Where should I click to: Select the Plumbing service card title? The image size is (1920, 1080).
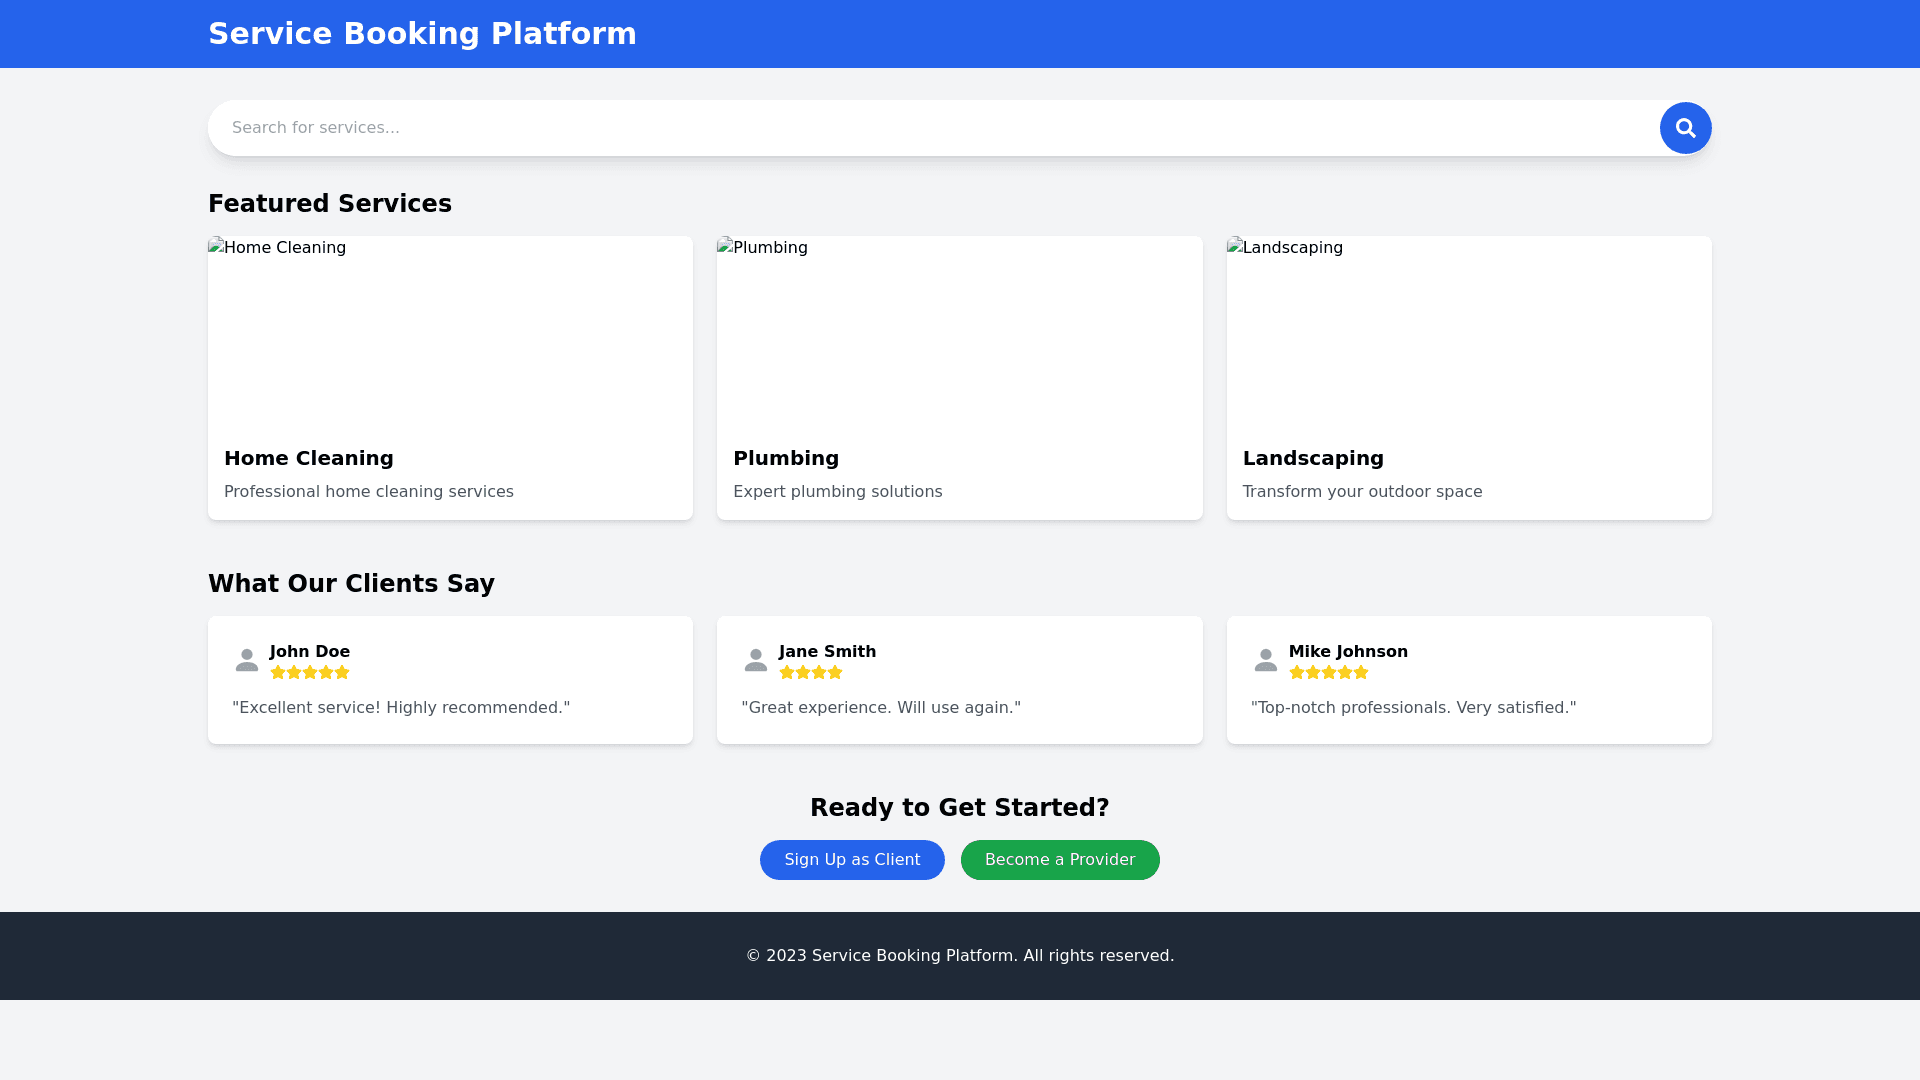tap(786, 458)
